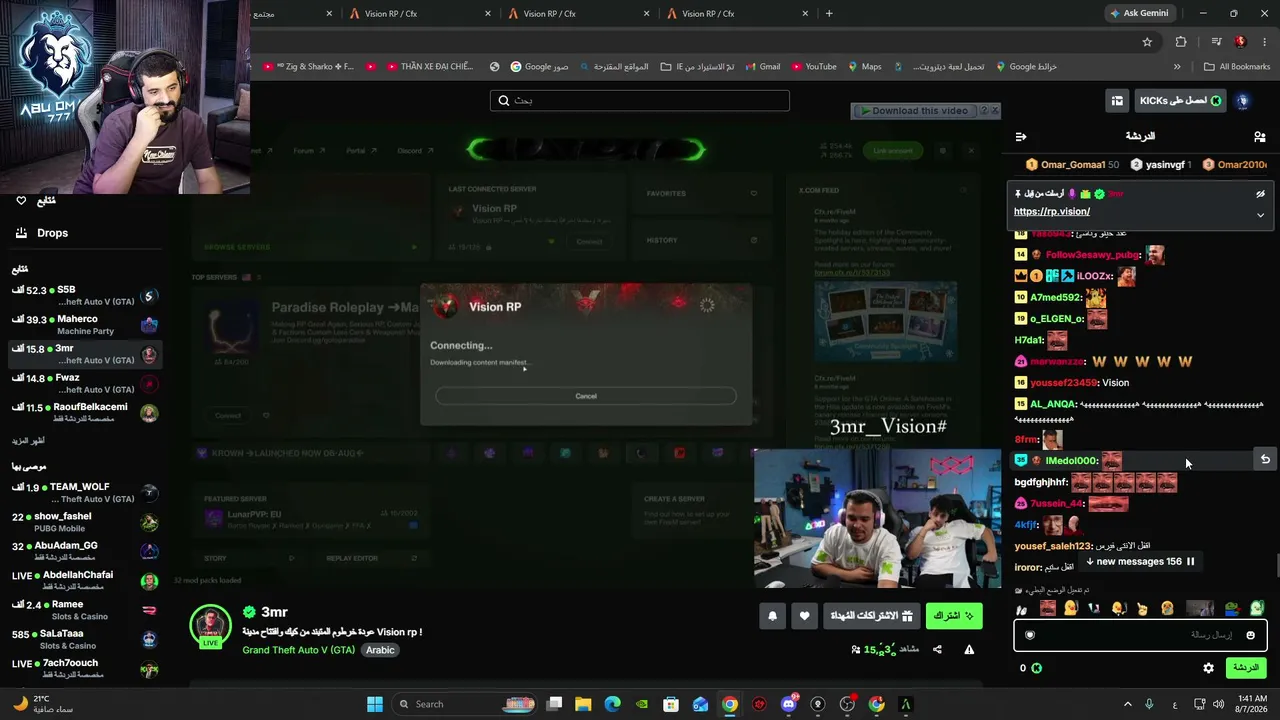
Task: Open the taskbar clock and calendar
Action: point(1253,704)
